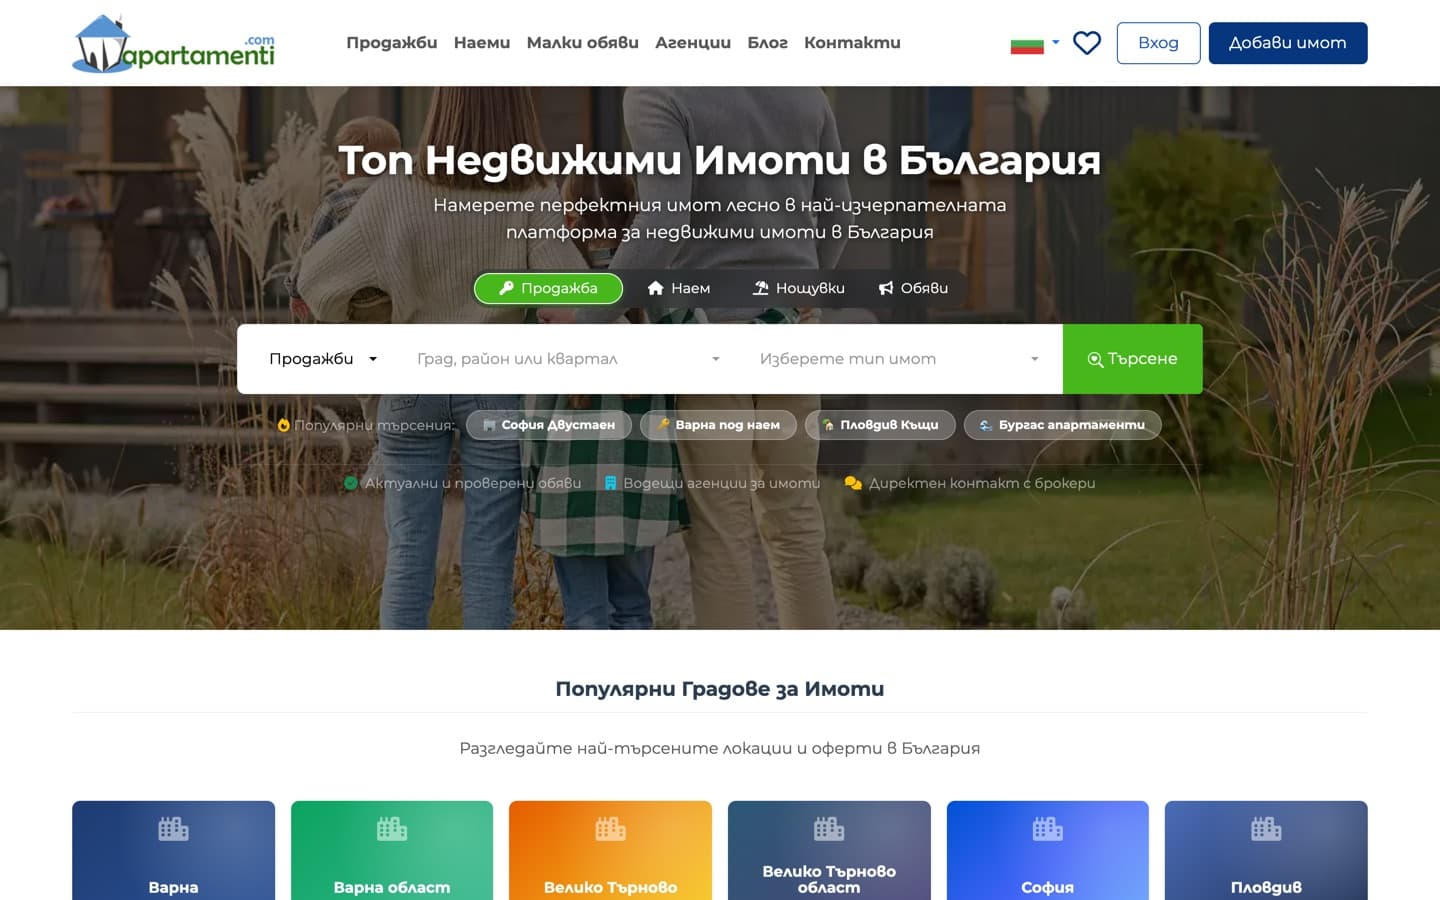Choose Пловдив Къщи popular search chip
The height and width of the screenshot is (900, 1440).
(x=880, y=425)
